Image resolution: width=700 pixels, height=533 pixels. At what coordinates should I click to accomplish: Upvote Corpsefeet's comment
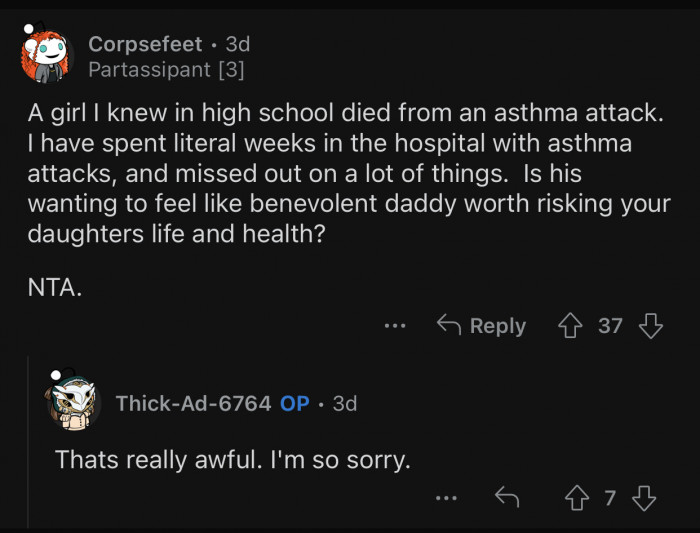click(572, 326)
